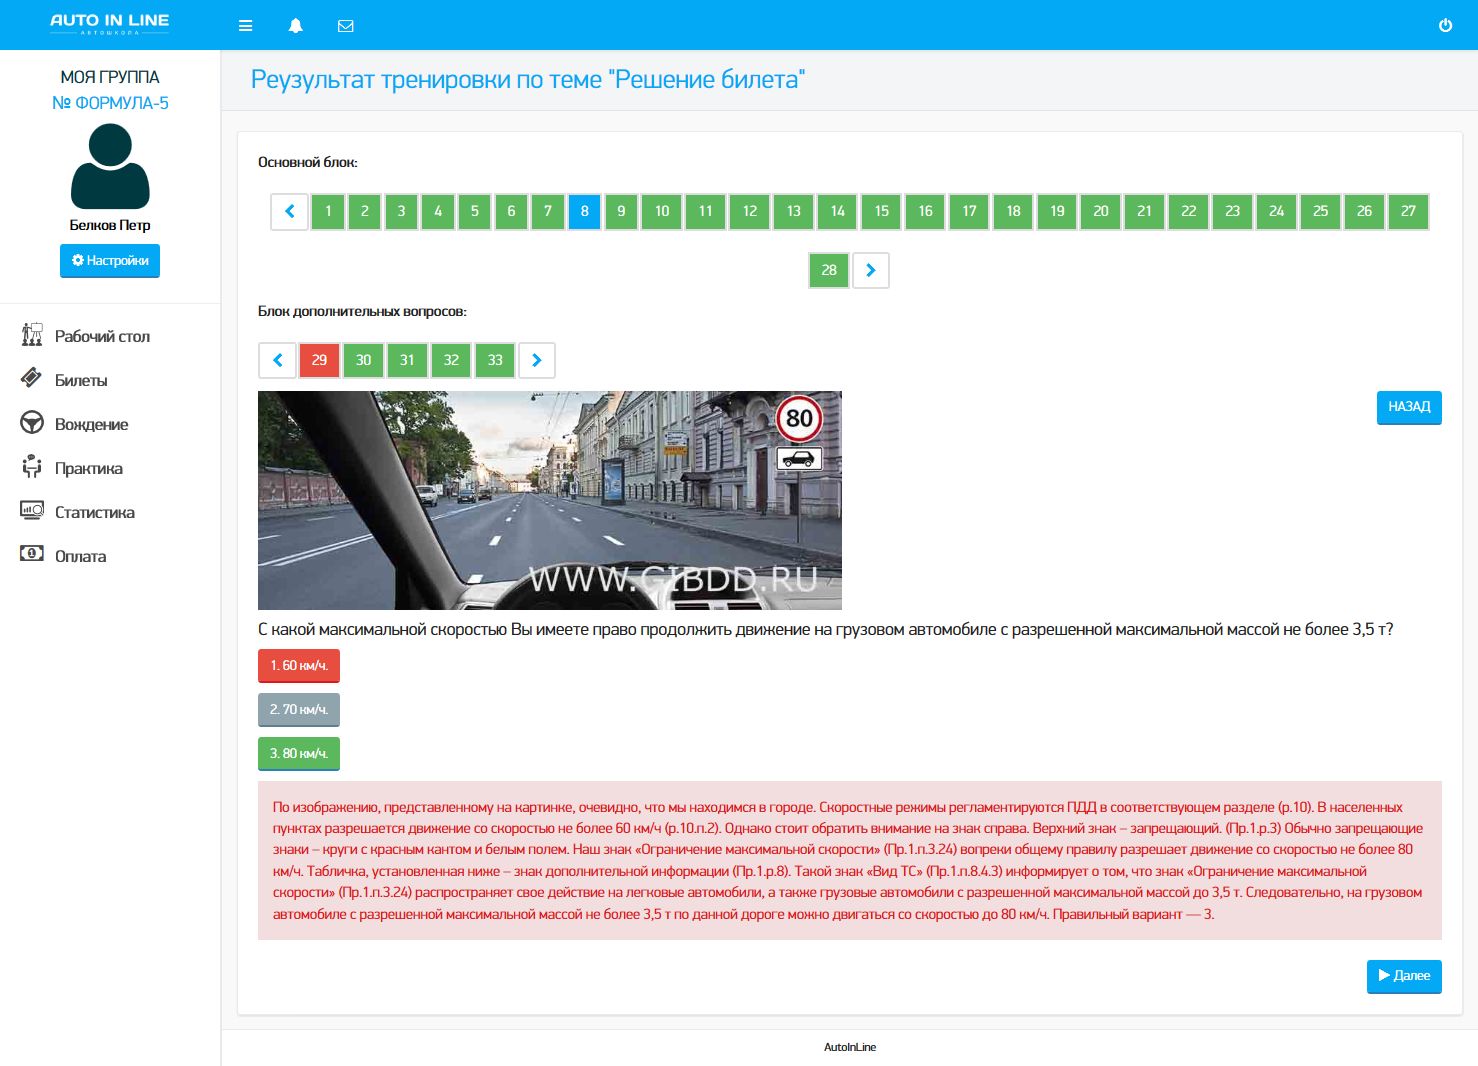Open additional question 33

[x=495, y=360]
